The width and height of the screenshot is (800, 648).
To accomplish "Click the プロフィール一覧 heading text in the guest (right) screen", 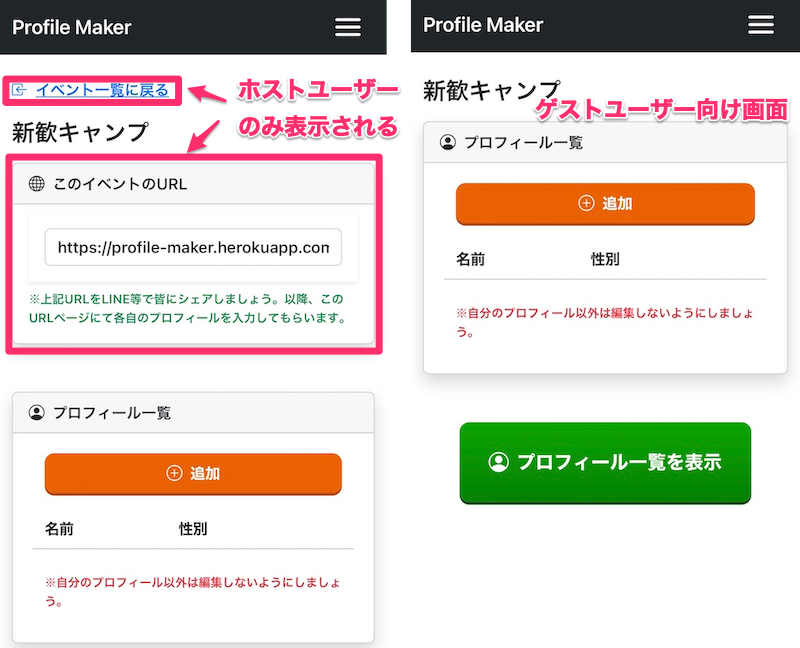I will point(524,143).
